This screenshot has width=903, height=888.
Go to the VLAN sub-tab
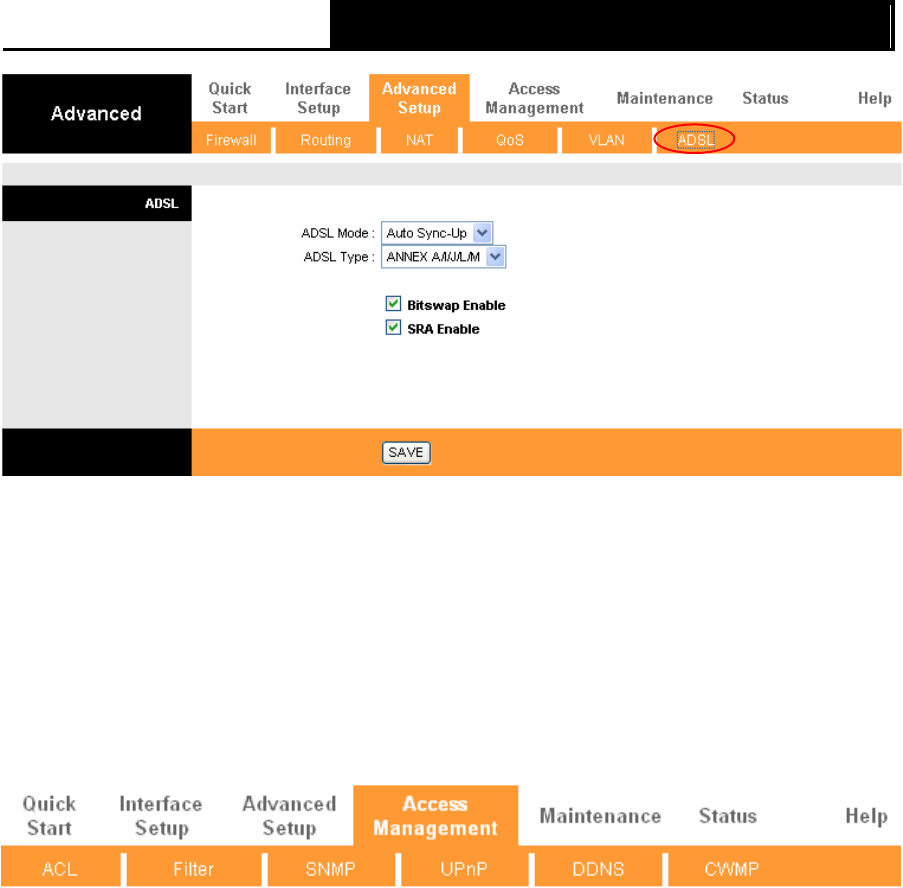pyautogui.click(x=606, y=140)
